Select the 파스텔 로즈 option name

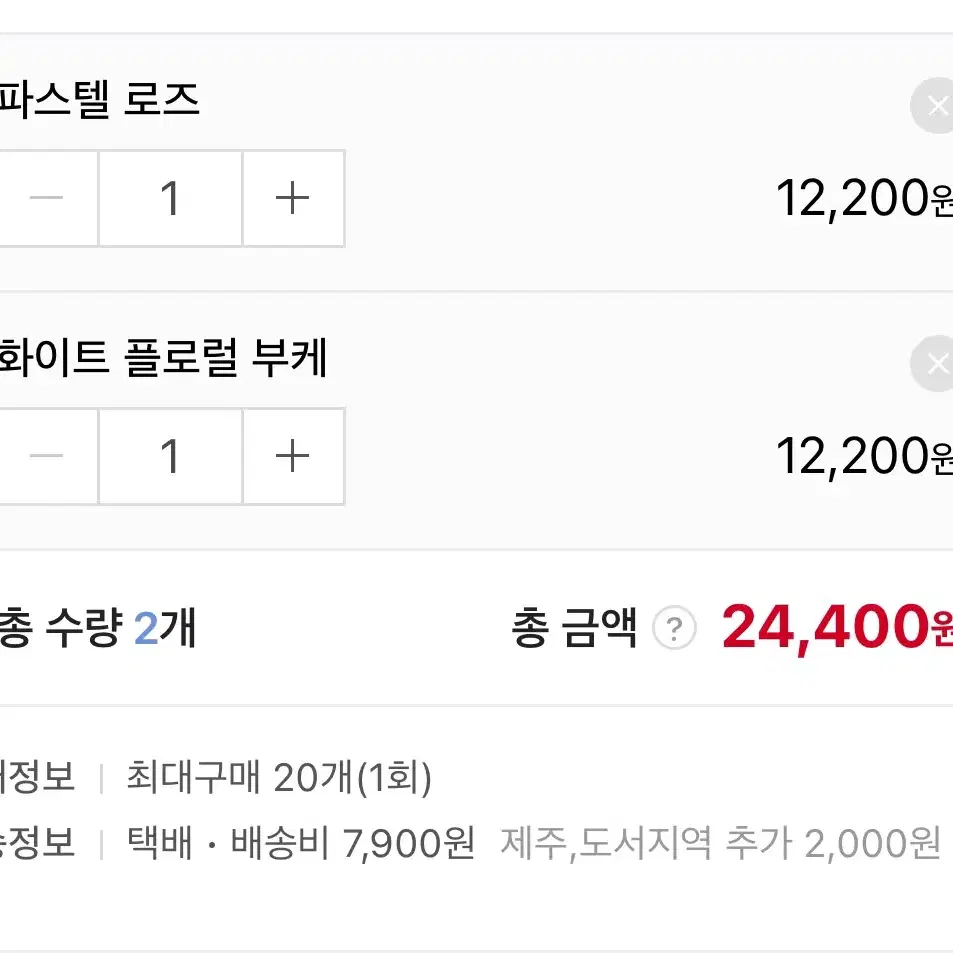tap(100, 100)
